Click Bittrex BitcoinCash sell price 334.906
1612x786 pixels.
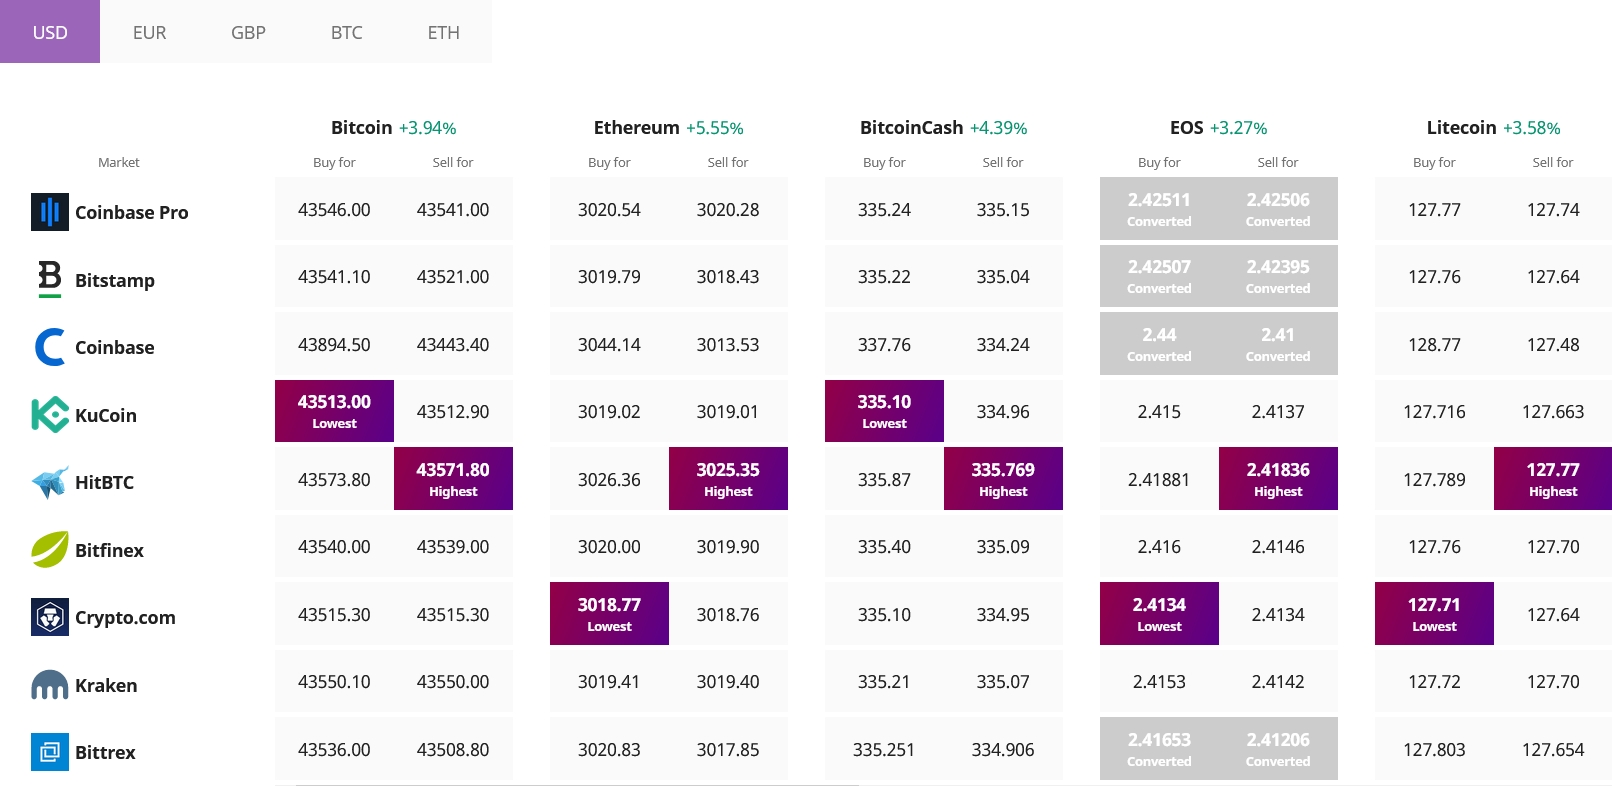[x=1003, y=750]
